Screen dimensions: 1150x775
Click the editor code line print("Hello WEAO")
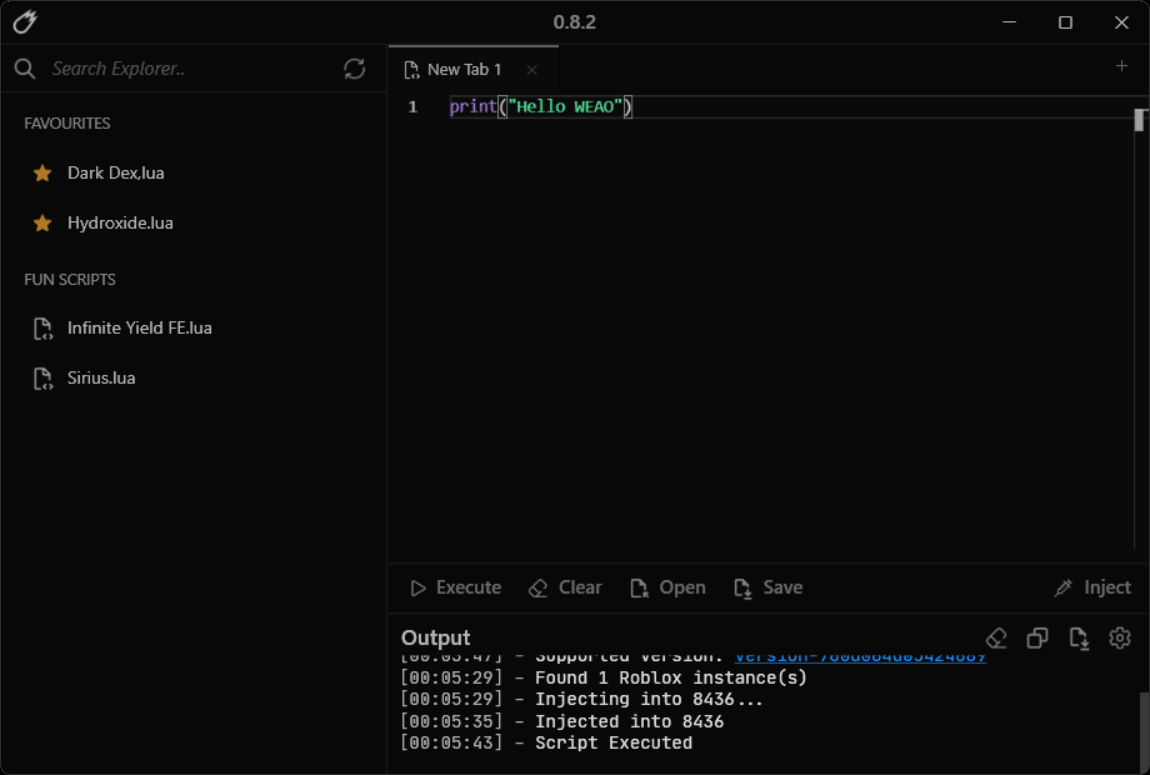tap(541, 107)
